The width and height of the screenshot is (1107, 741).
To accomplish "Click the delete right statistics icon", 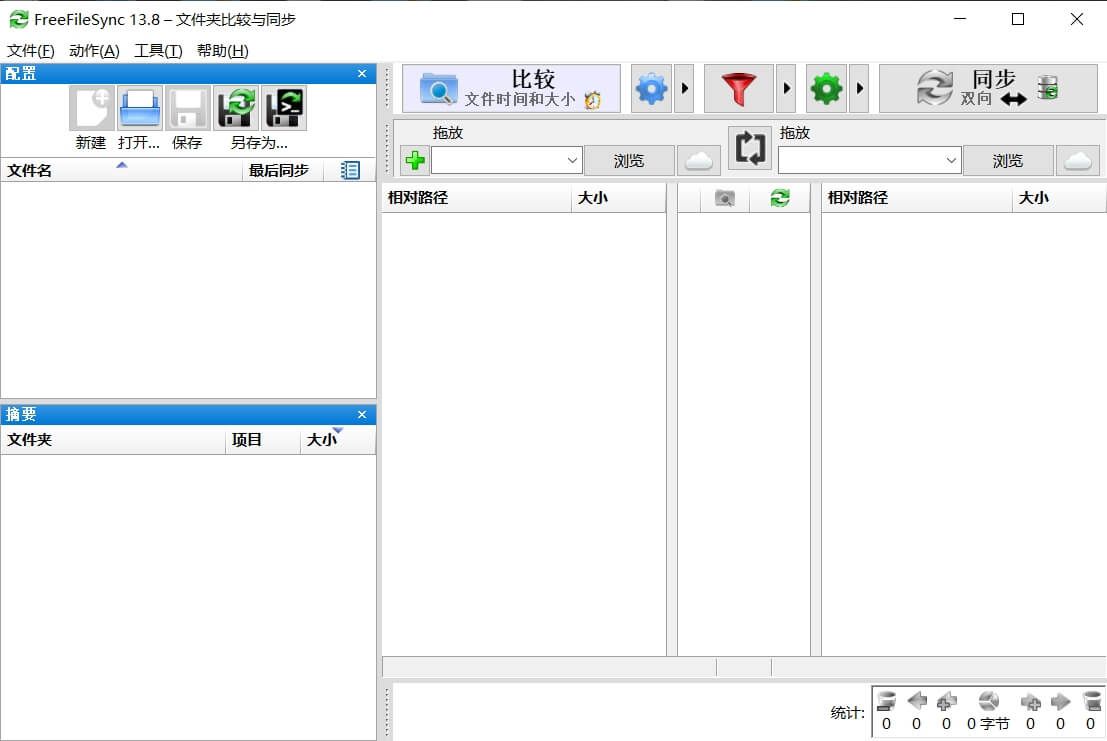I will 1091,701.
